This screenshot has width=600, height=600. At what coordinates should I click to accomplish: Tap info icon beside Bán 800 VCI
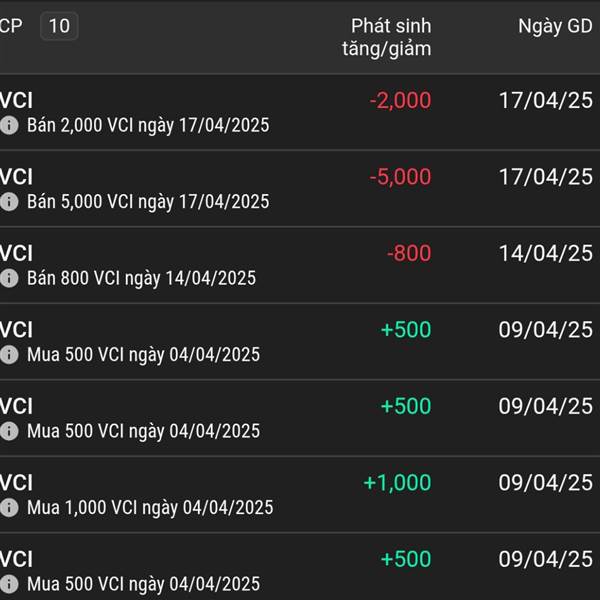9,278
